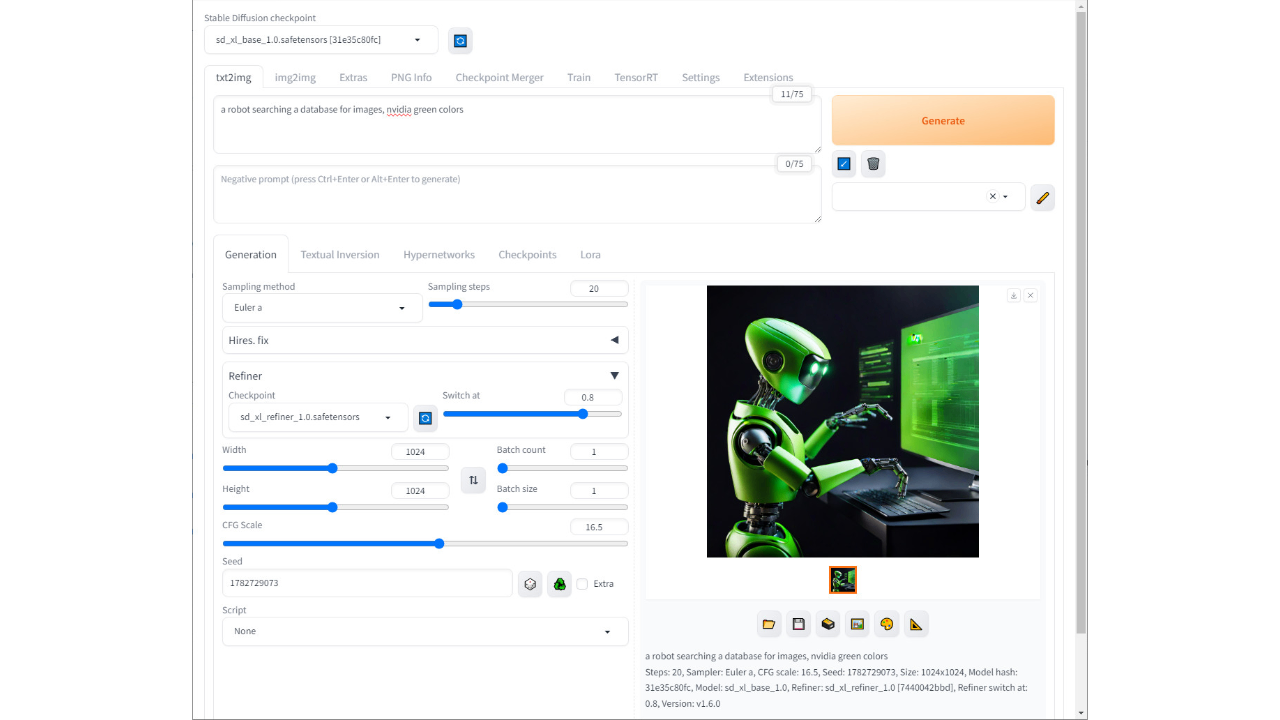Image resolution: width=1280 pixels, height=720 pixels.
Task: Open the Script dropdown showing None
Action: point(424,631)
